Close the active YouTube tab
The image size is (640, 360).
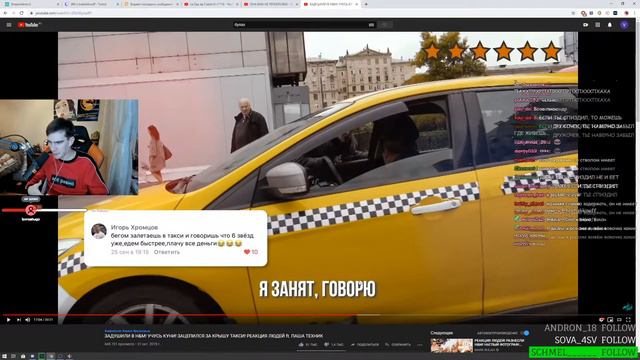tap(356, 4)
